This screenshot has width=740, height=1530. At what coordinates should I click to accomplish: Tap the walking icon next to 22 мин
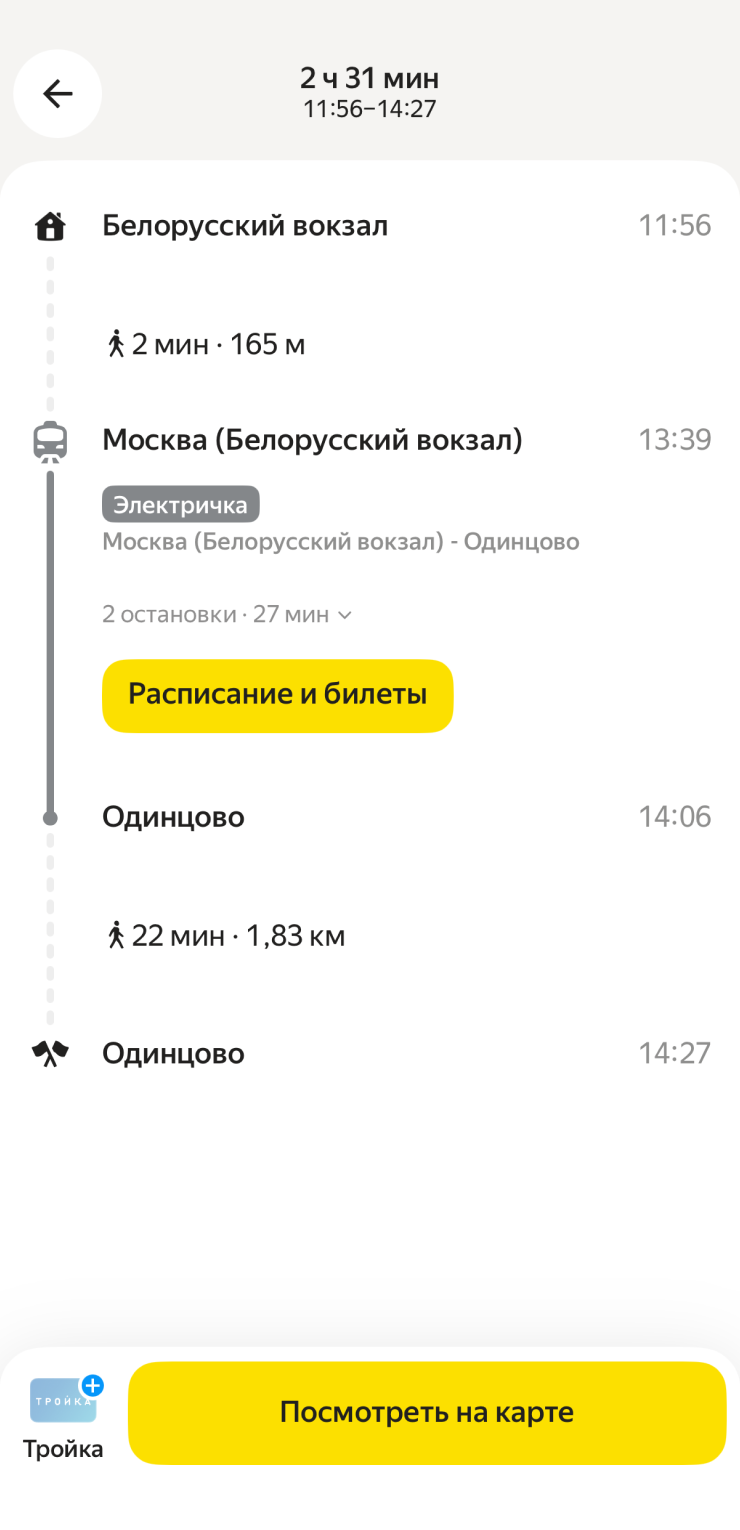(116, 936)
